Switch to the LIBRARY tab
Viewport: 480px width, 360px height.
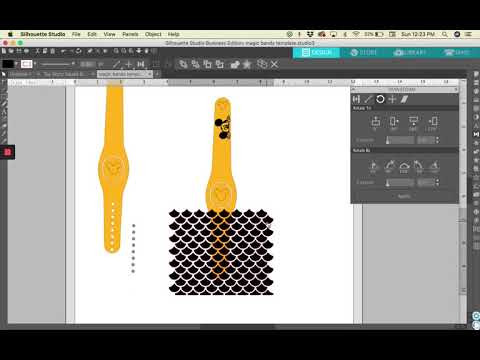(410, 53)
